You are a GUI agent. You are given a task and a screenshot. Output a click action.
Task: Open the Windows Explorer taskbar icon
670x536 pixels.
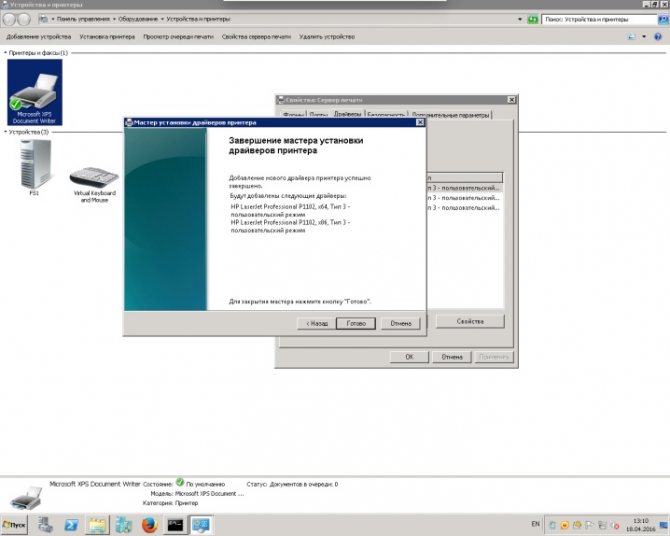pyautogui.click(x=98, y=525)
